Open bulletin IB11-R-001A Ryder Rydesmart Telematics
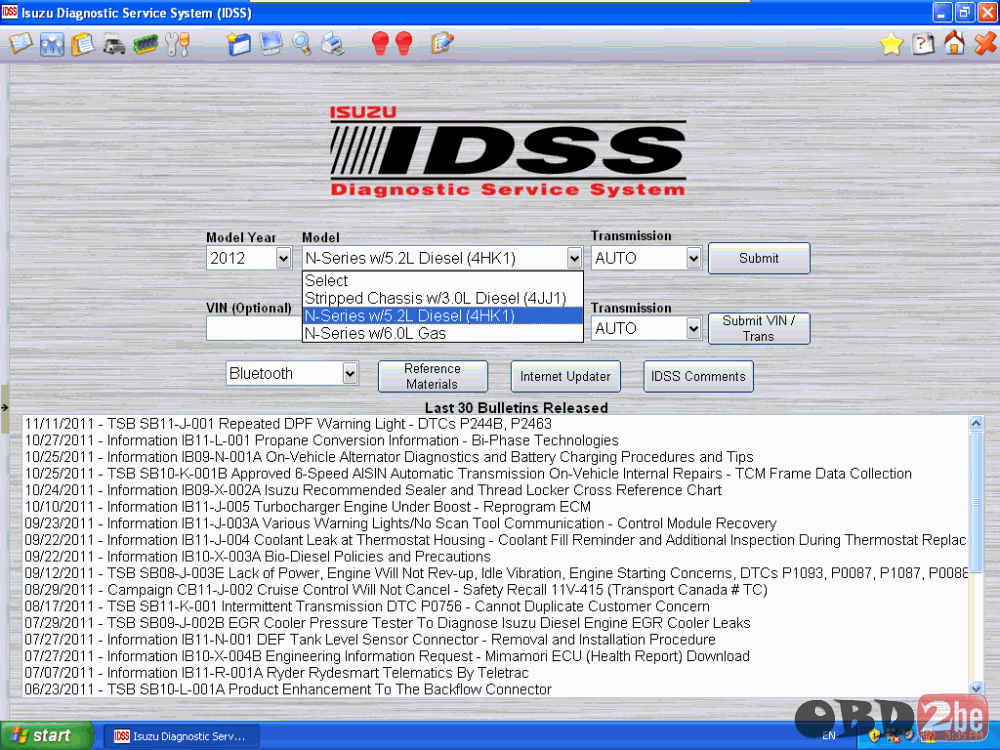Screen dimensions: 1000x750 (x=277, y=673)
